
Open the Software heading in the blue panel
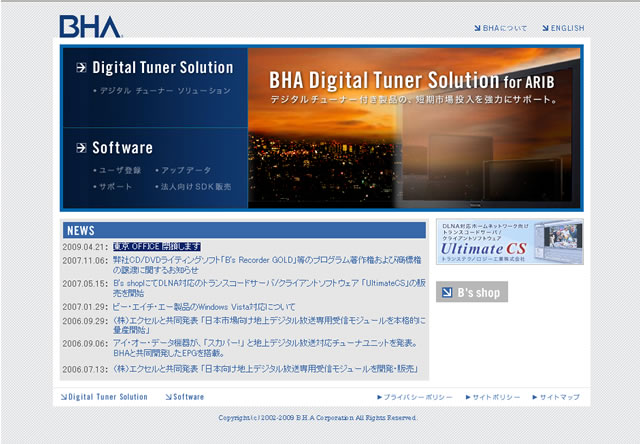[122, 148]
